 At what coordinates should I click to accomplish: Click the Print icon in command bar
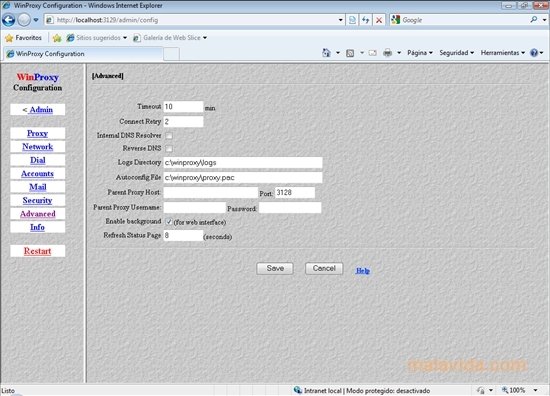click(x=388, y=53)
